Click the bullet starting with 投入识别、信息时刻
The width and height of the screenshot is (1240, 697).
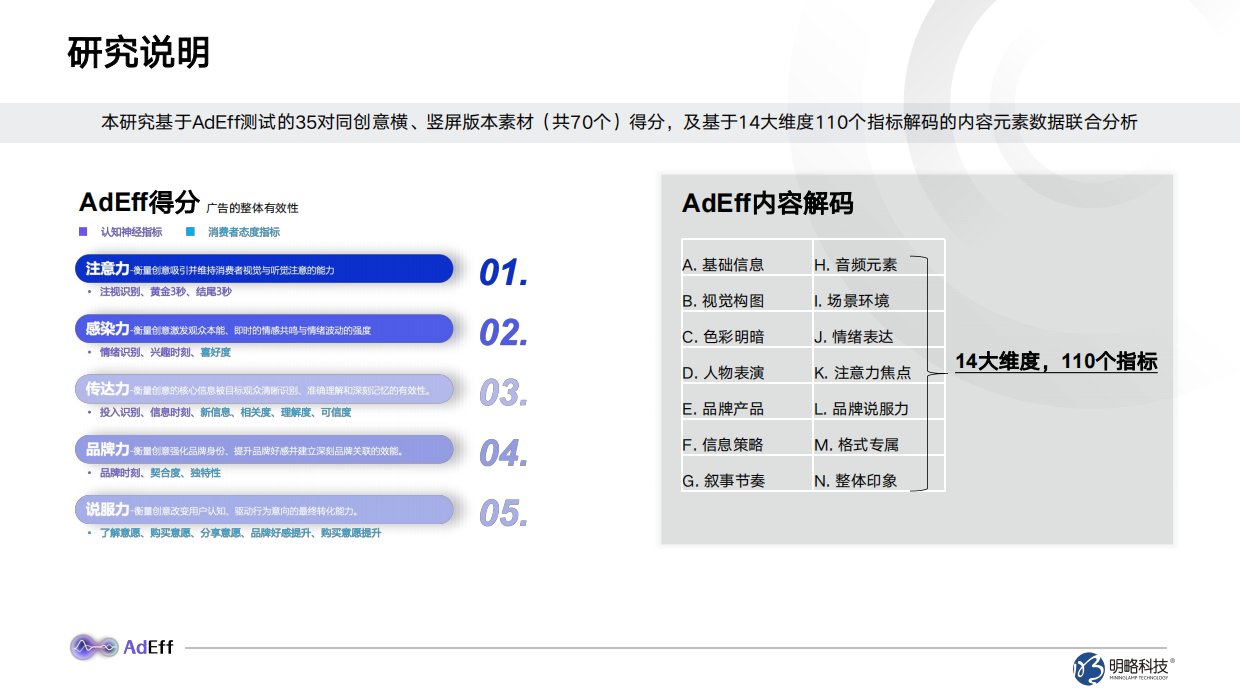point(225,412)
